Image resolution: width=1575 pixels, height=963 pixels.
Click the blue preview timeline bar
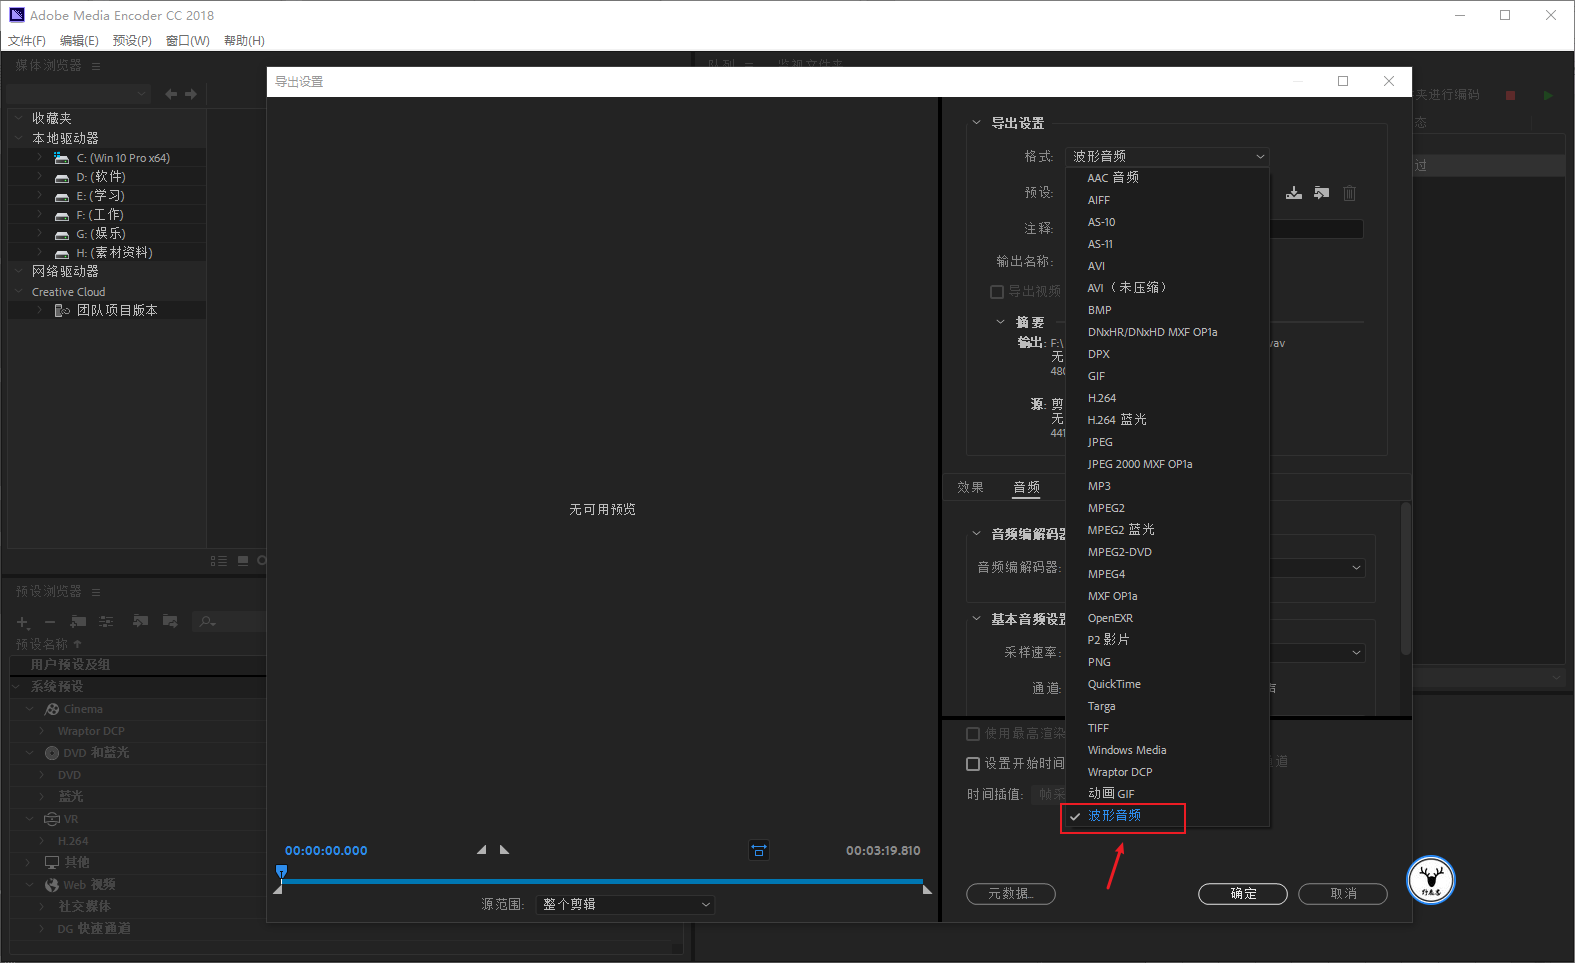[602, 881]
